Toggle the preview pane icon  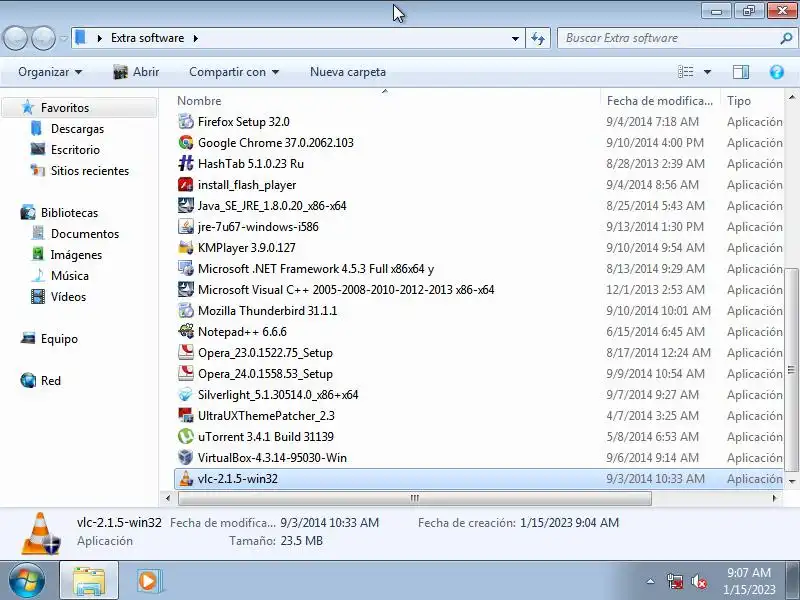pyautogui.click(x=741, y=72)
